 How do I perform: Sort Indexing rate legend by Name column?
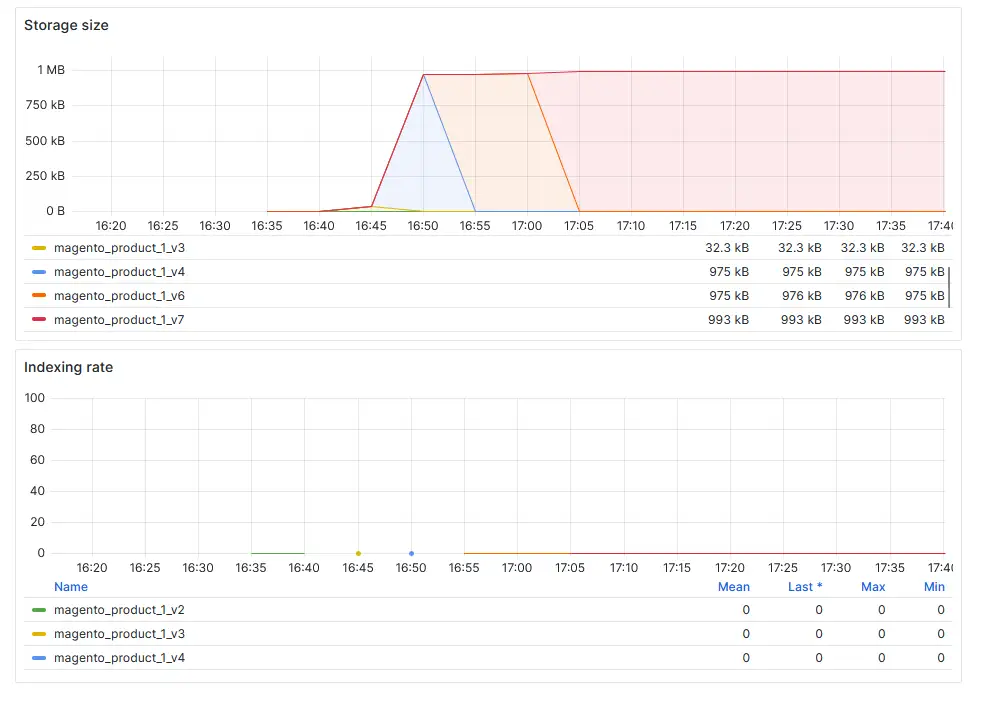[x=71, y=587]
